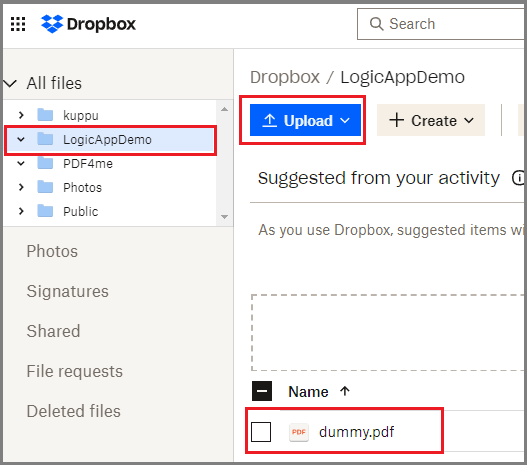This screenshot has height=465, width=527.
Task: Click the Public folder icon
Action: [45, 211]
